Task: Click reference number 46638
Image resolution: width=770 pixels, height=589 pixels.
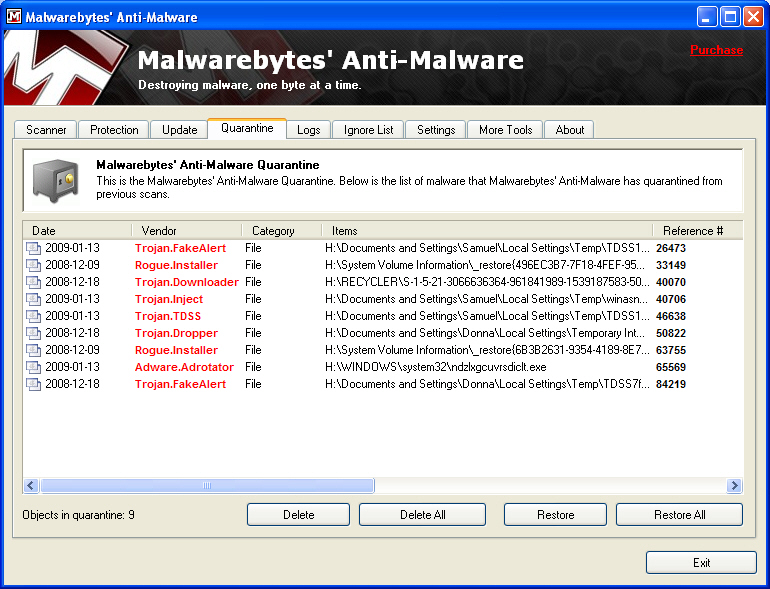Action: click(671, 316)
